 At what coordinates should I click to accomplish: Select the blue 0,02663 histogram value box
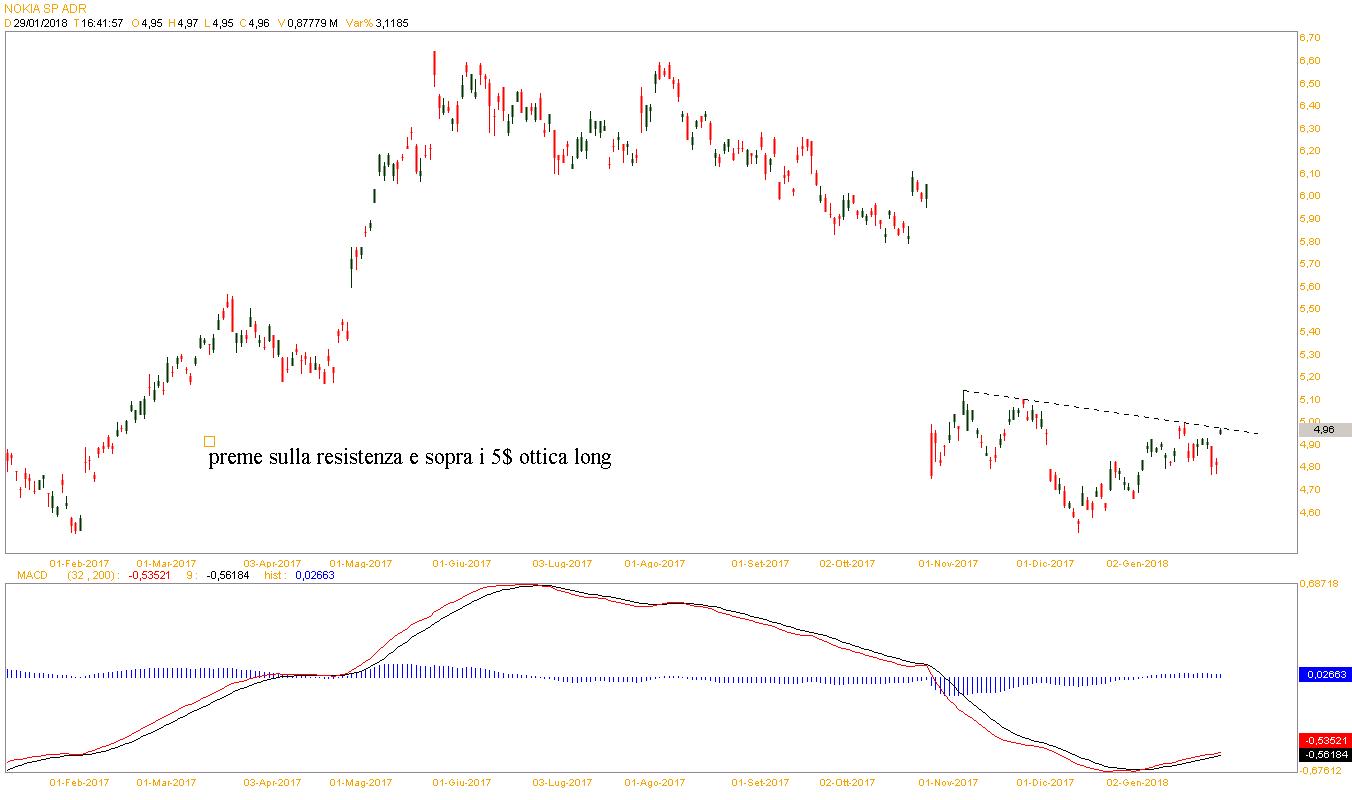pyautogui.click(x=1324, y=675)
